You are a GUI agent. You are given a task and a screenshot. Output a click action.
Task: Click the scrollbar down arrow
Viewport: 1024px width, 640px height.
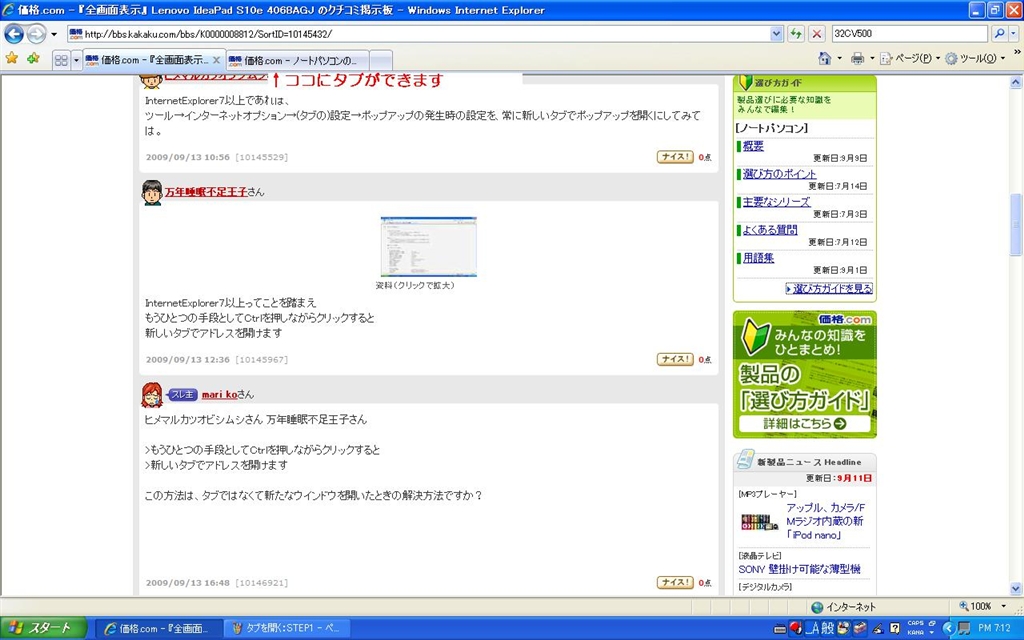point(1016,588)
